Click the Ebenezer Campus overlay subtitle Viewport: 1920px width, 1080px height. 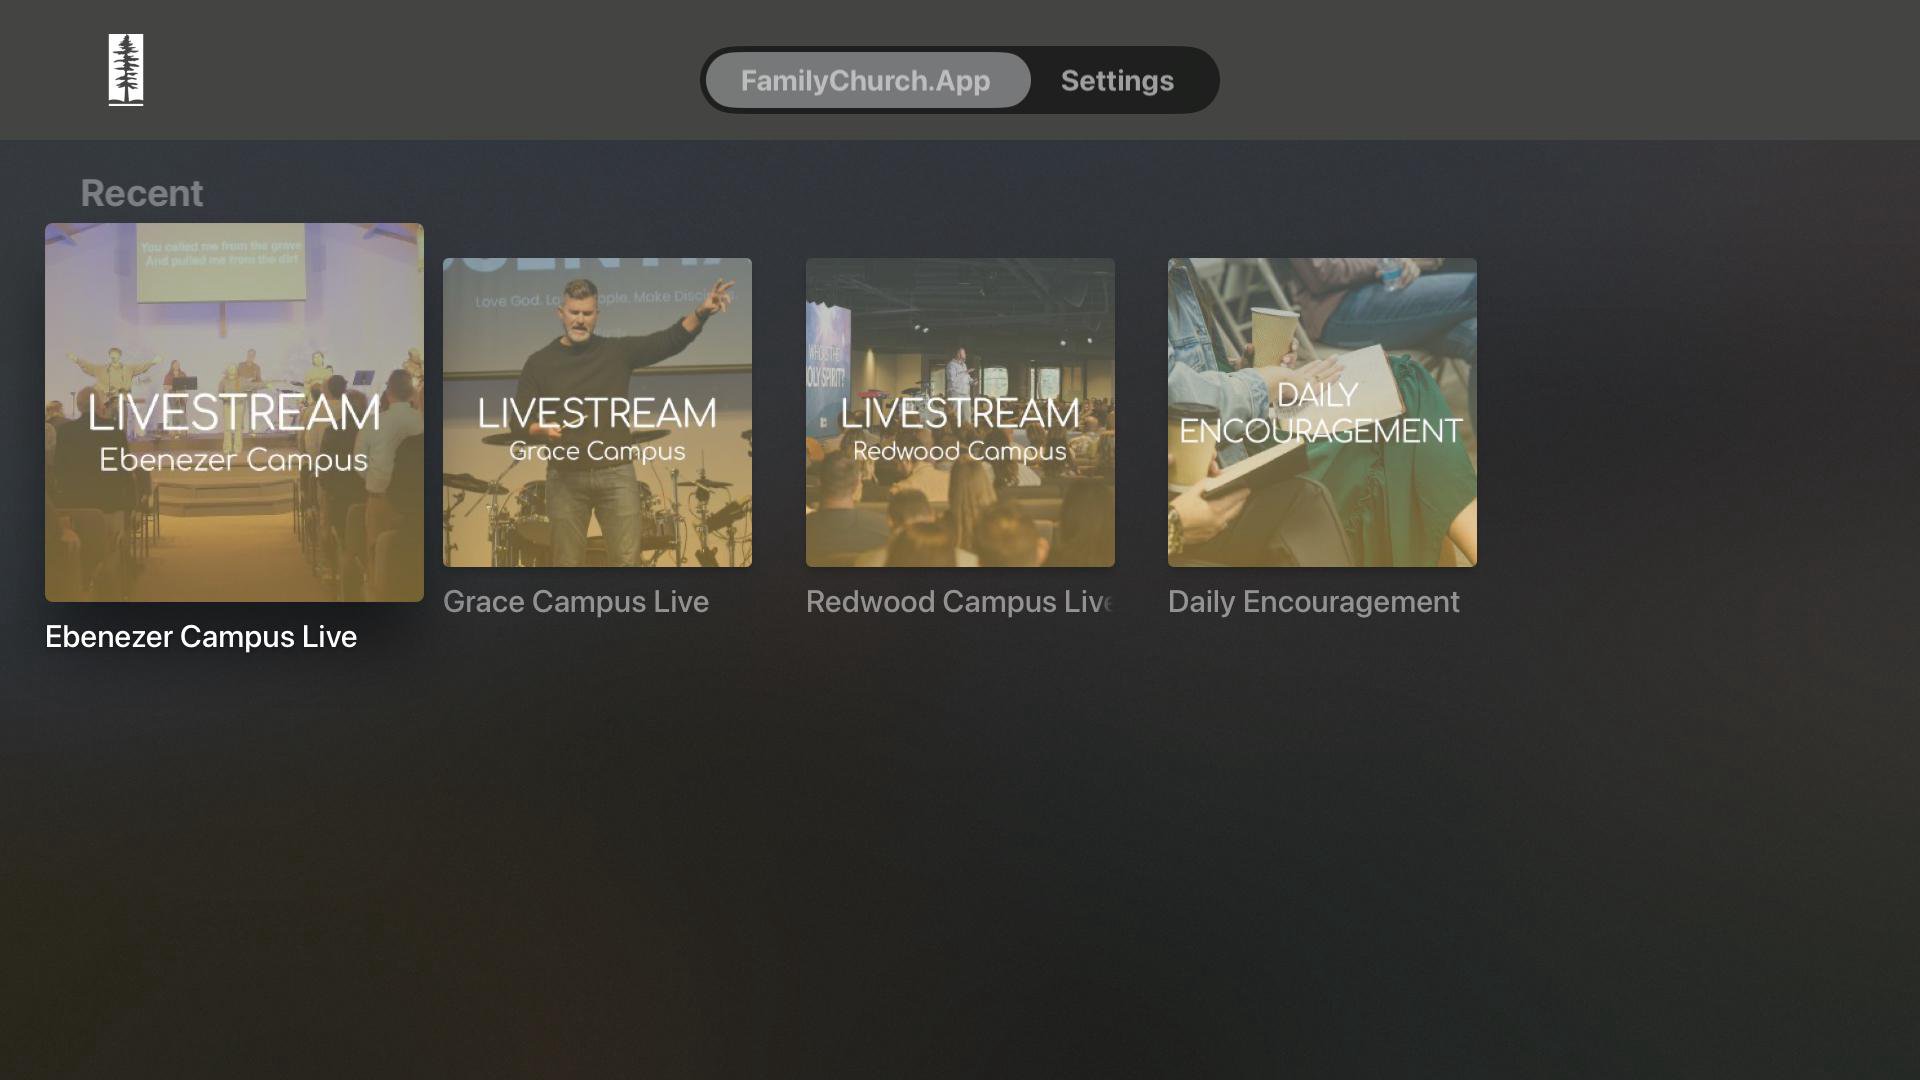tap(234, 460)
